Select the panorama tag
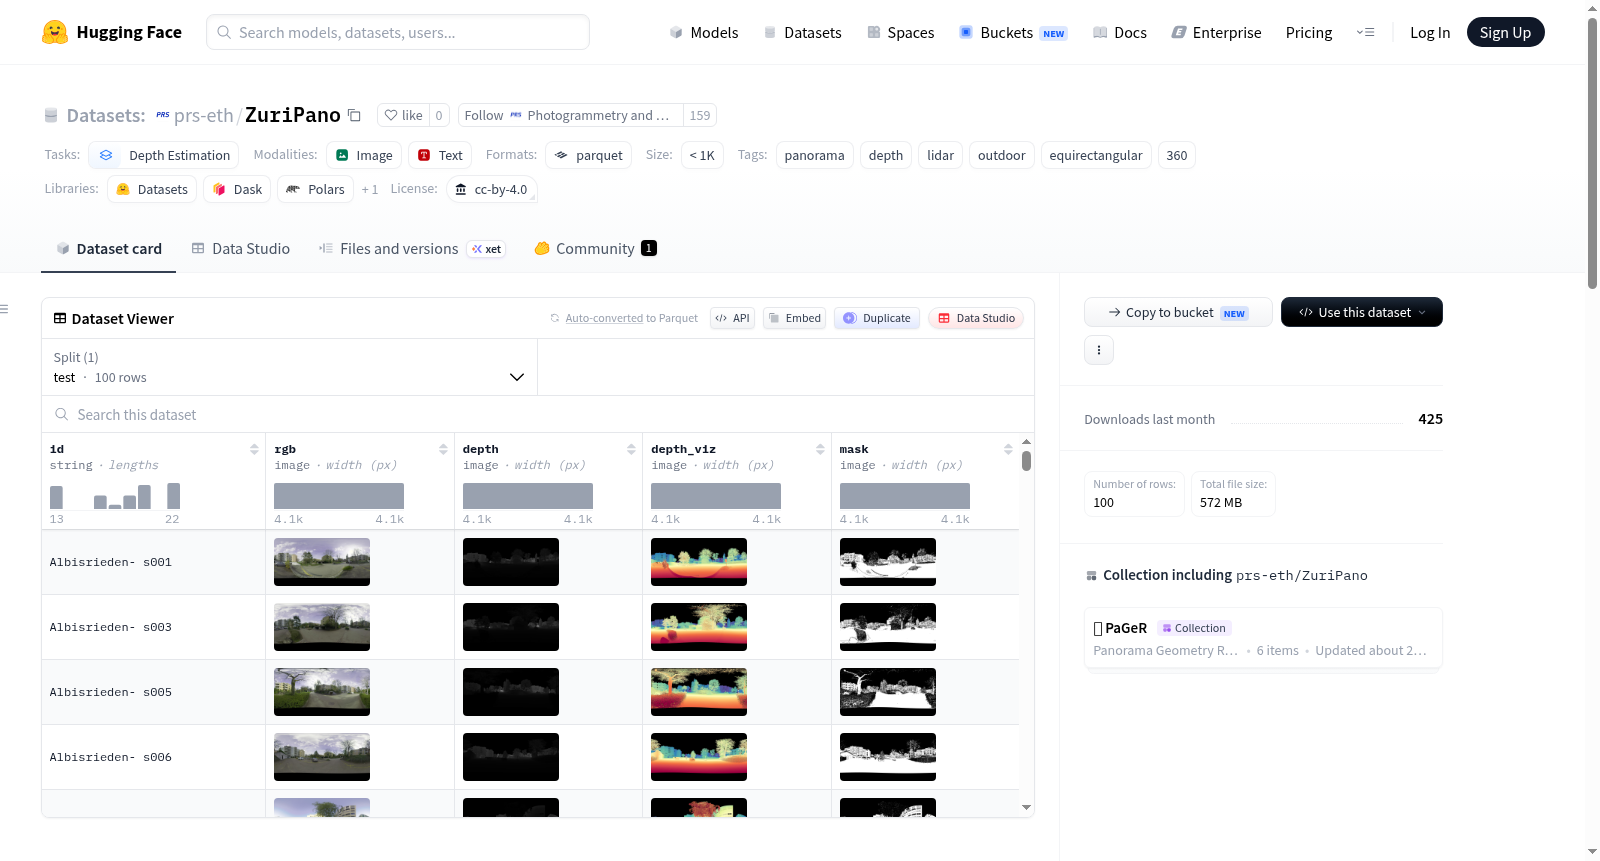This screenshot has height=861, width=1600. (x=815, y=155)
